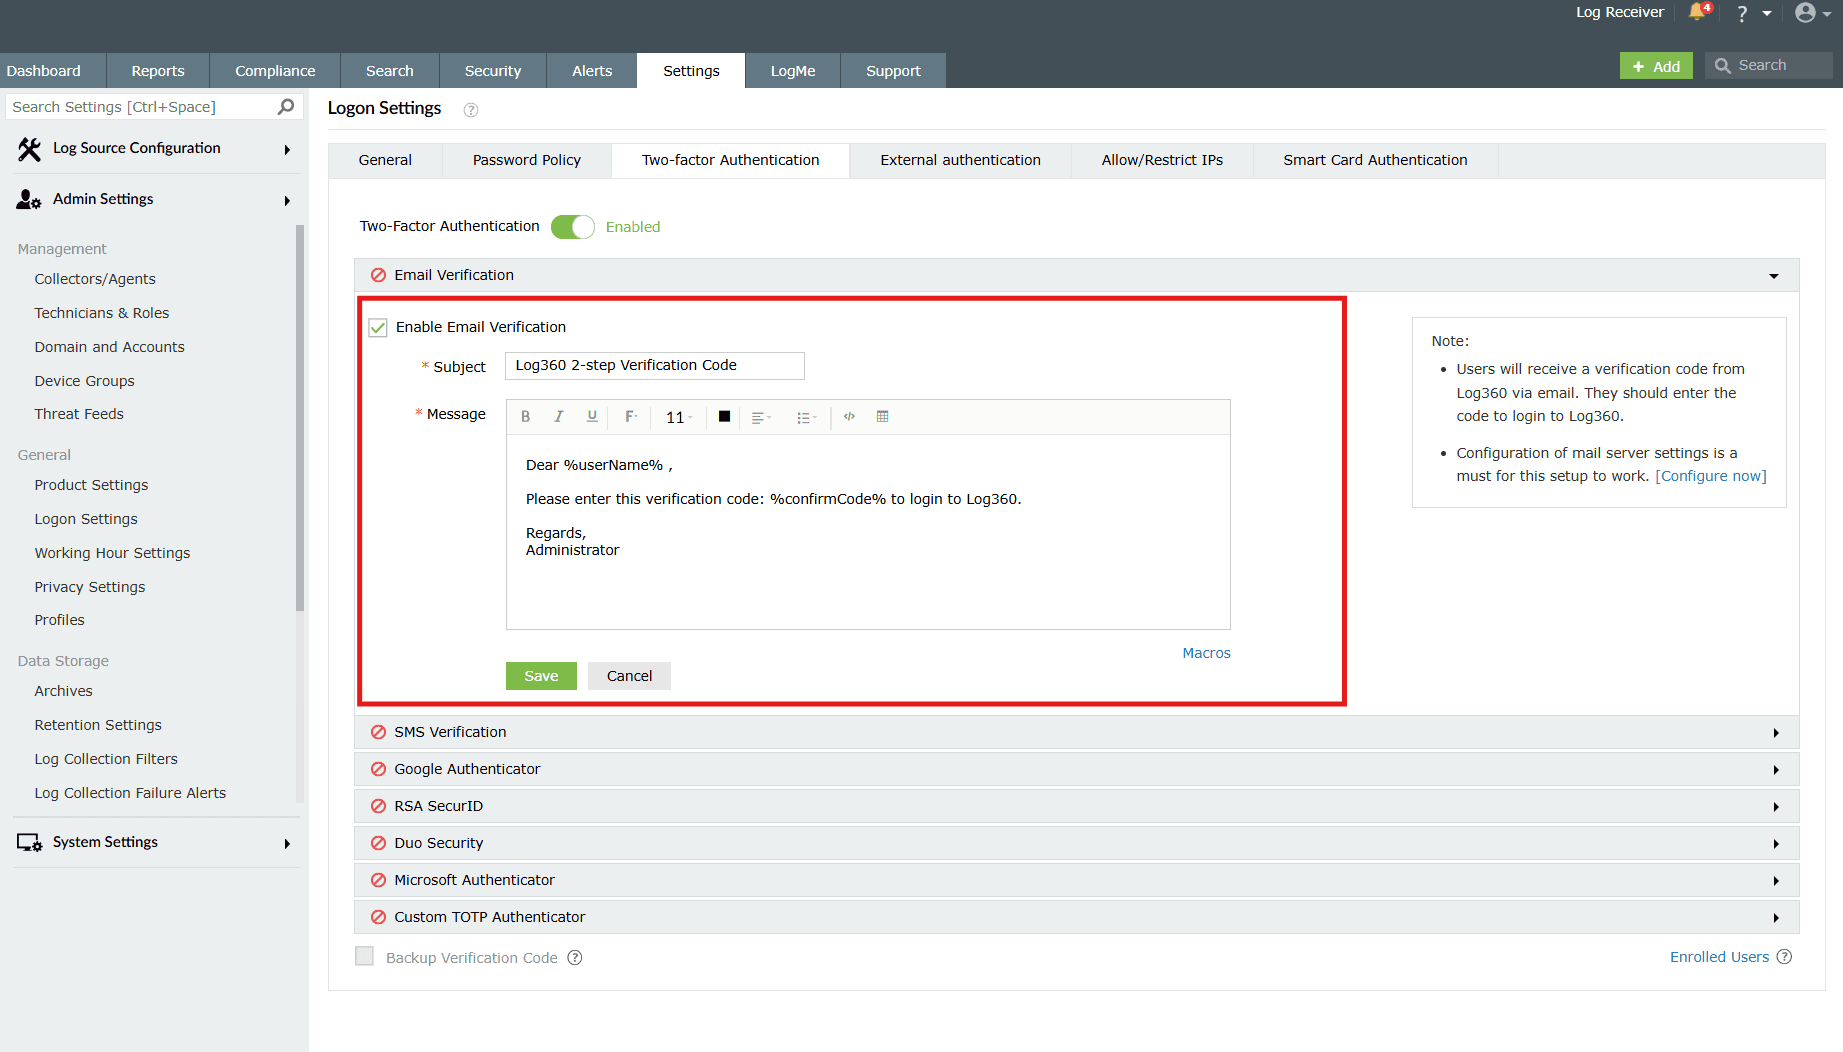Viewport: 1843px width, 1052px height.
Task: Open the Log Receiver link
Action: [x=1620, y=12]
